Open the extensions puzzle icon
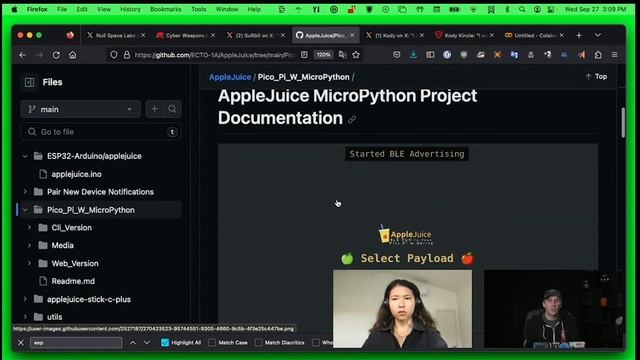 pos(598,55)
